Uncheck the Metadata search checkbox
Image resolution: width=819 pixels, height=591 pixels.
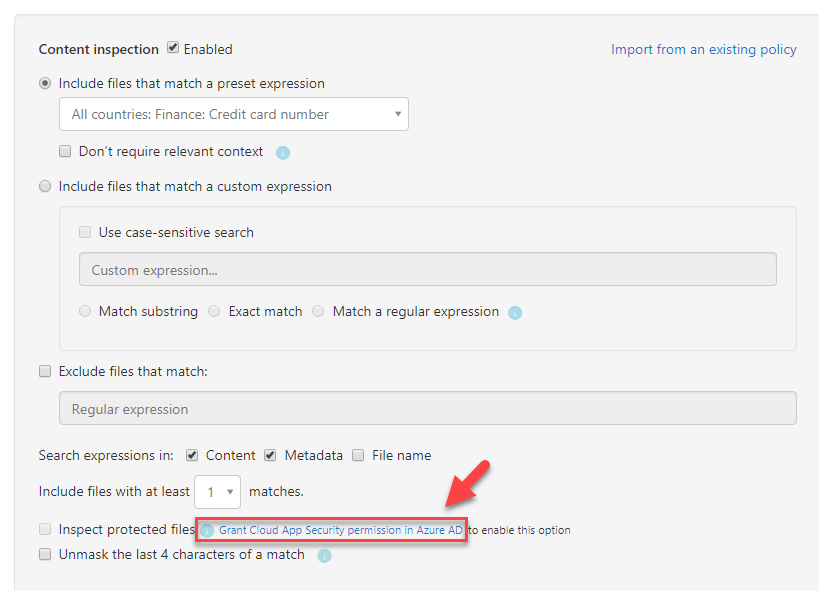pos(270,455)
